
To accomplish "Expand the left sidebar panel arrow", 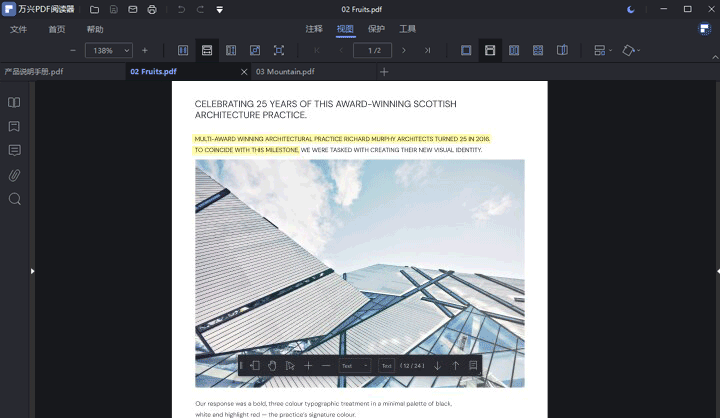I will (x=32, y=271).
